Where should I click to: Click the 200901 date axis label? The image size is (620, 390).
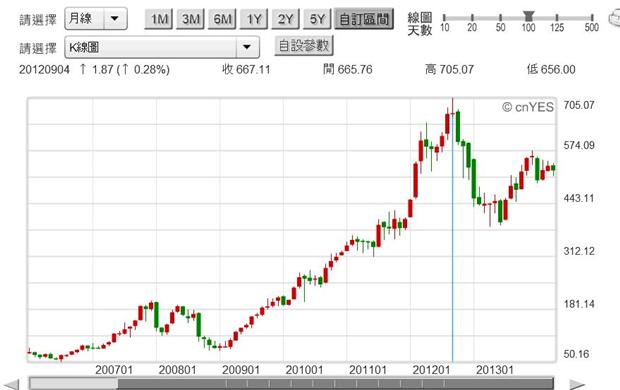(x=241, y=370)
